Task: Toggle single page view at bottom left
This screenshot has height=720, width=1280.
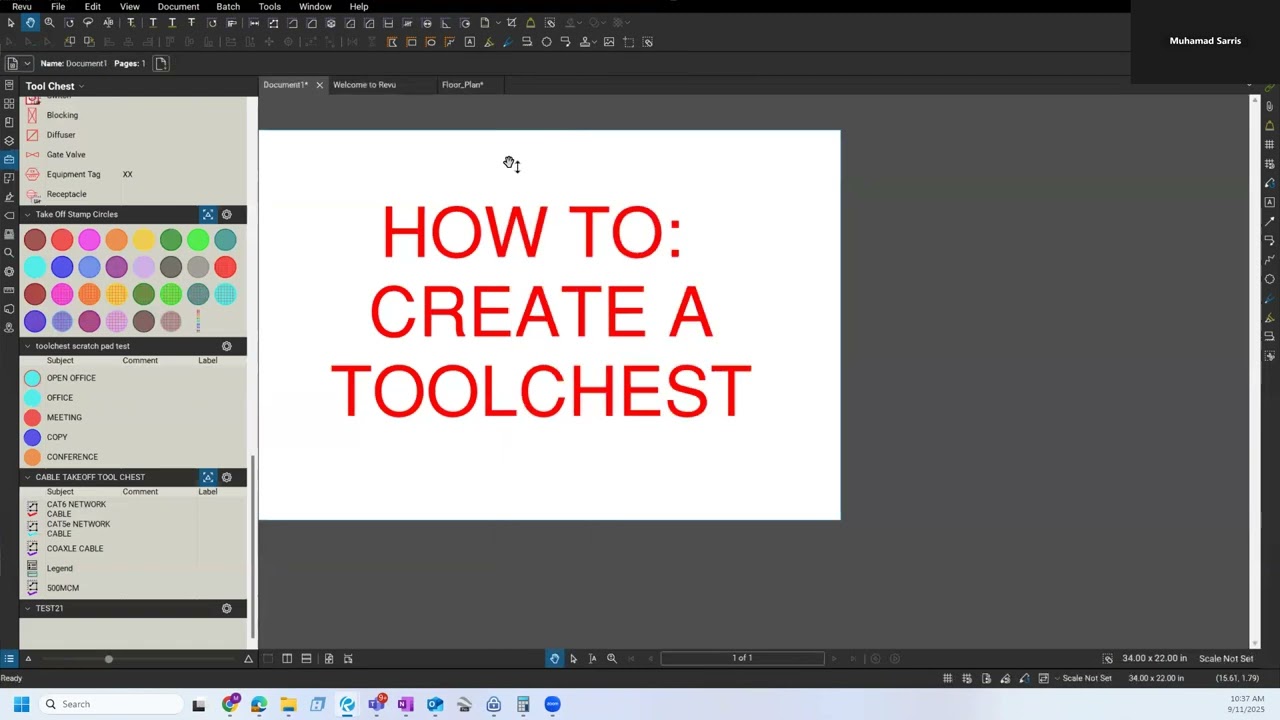Action: coord(268,658)
